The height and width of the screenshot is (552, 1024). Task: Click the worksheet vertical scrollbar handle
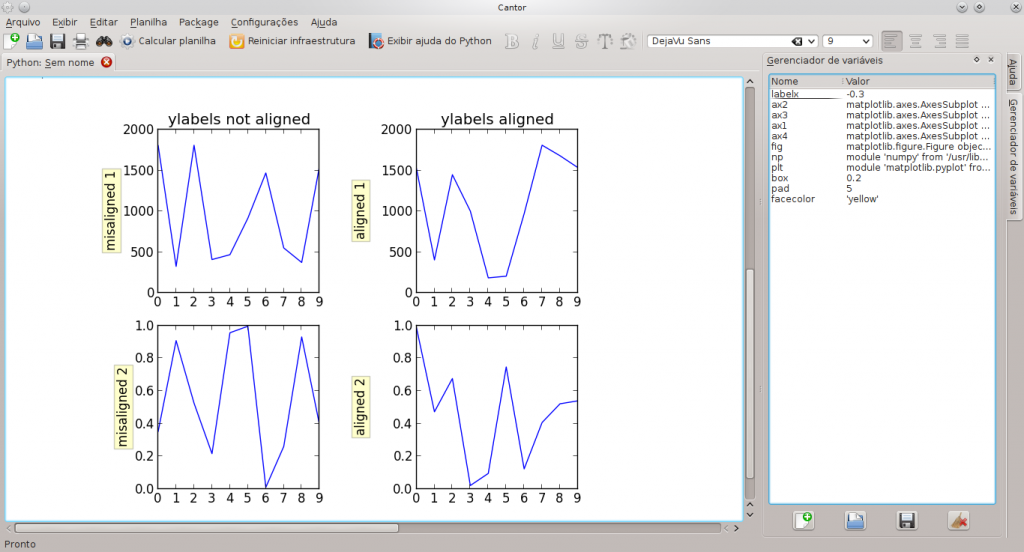[x=750, y=374]
